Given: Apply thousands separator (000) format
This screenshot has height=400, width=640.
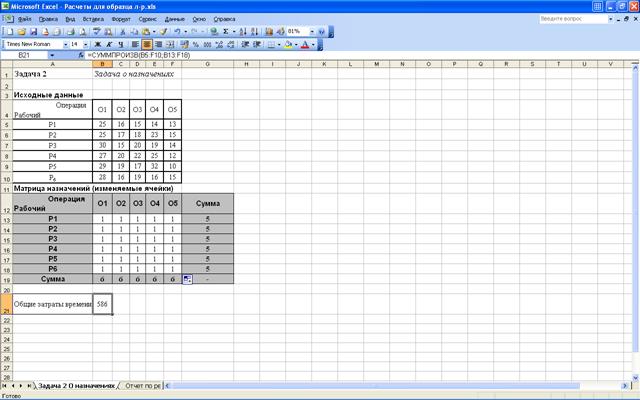Looking at the screenshot, I should pyautogui.click(x=207, y=44).
